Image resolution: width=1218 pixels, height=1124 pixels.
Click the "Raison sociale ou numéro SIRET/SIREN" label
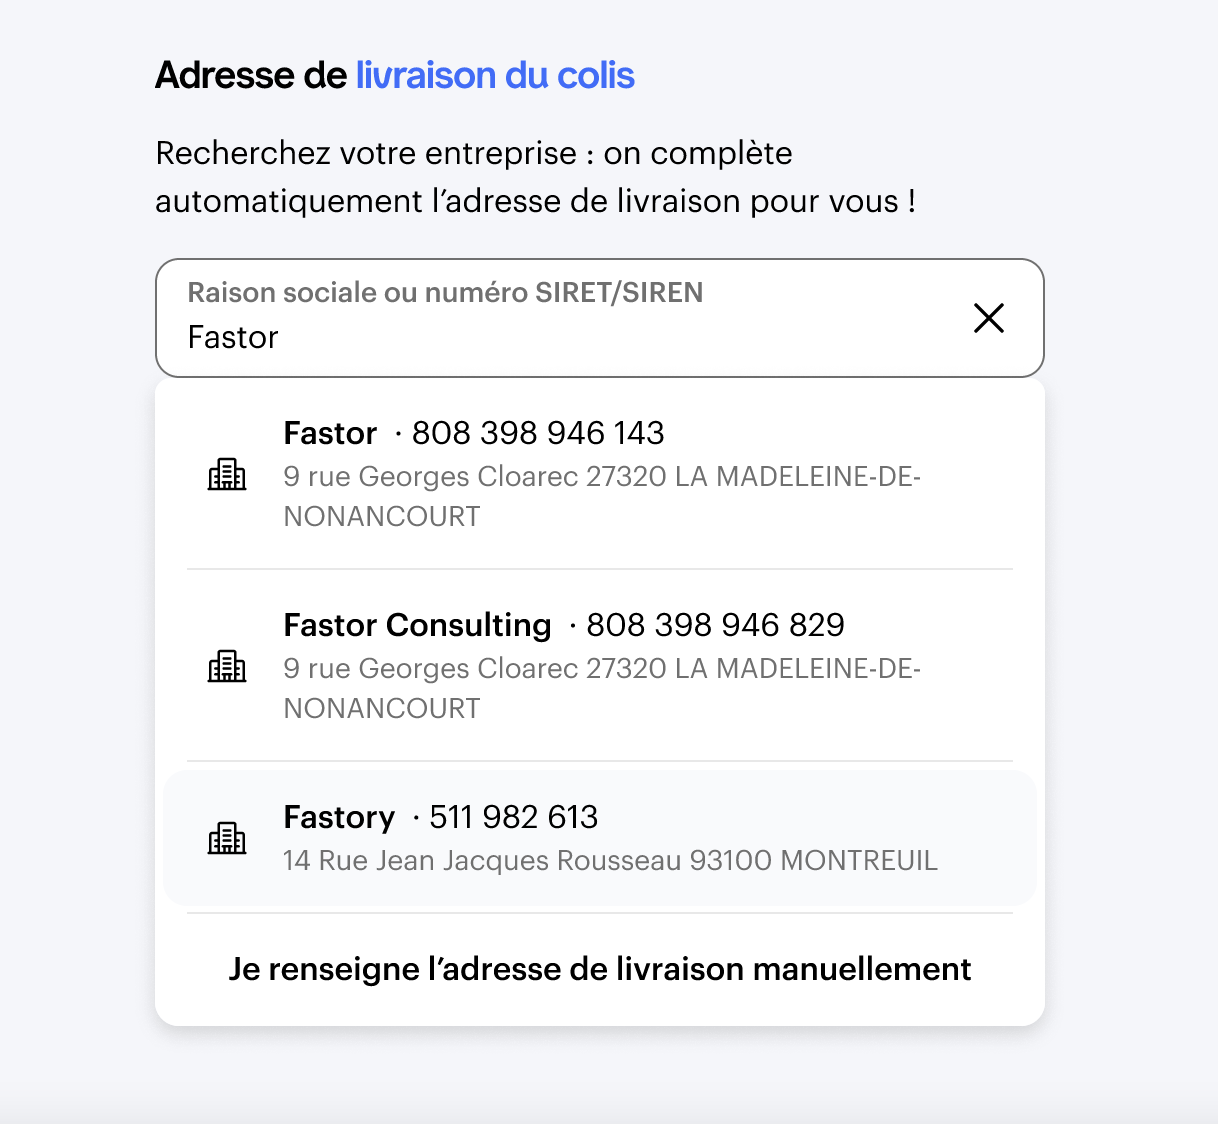445,292
